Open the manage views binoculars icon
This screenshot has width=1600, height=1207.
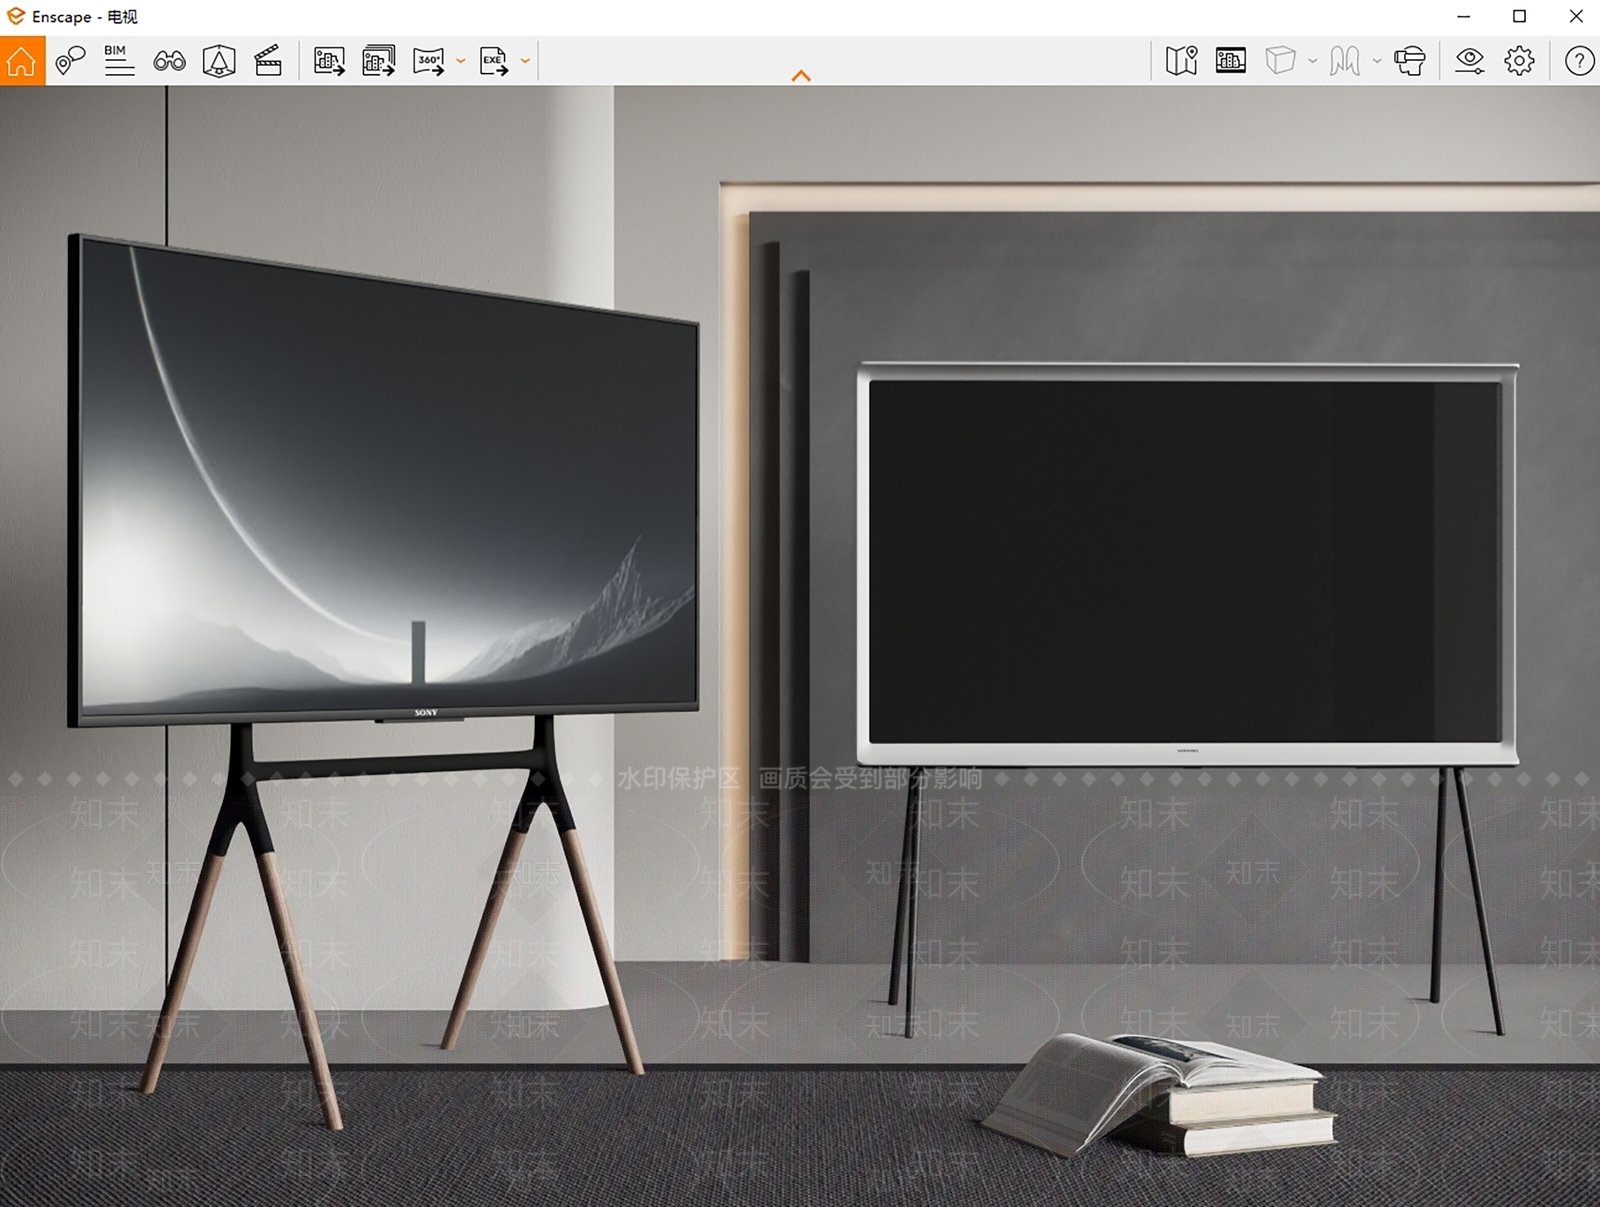[x=169, y=61]
